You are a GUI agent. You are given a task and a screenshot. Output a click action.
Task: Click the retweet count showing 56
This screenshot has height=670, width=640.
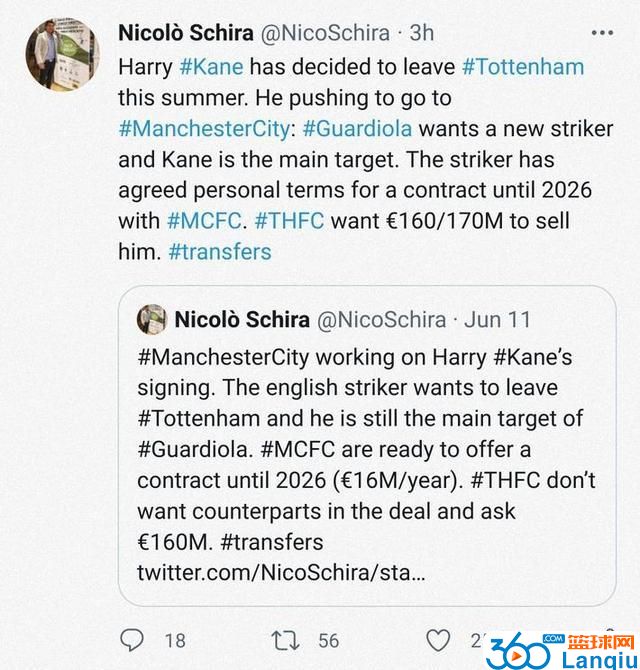[328, 640]
